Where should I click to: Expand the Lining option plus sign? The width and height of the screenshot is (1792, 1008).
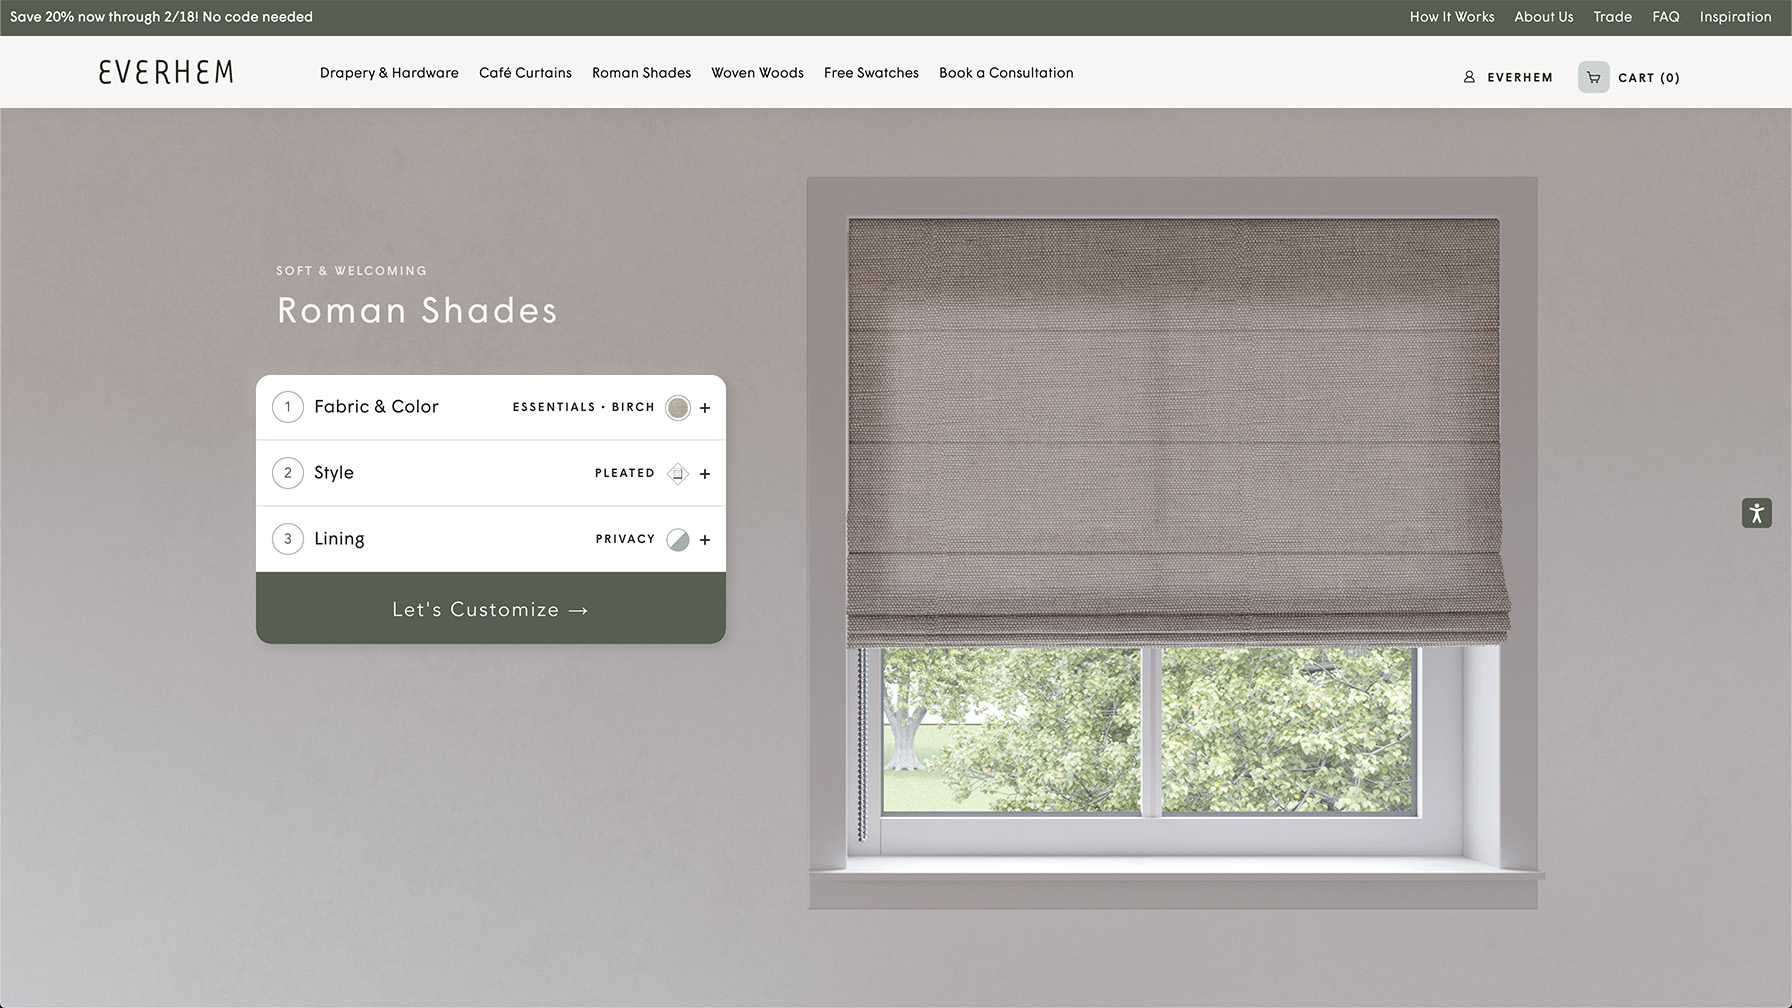705,540
